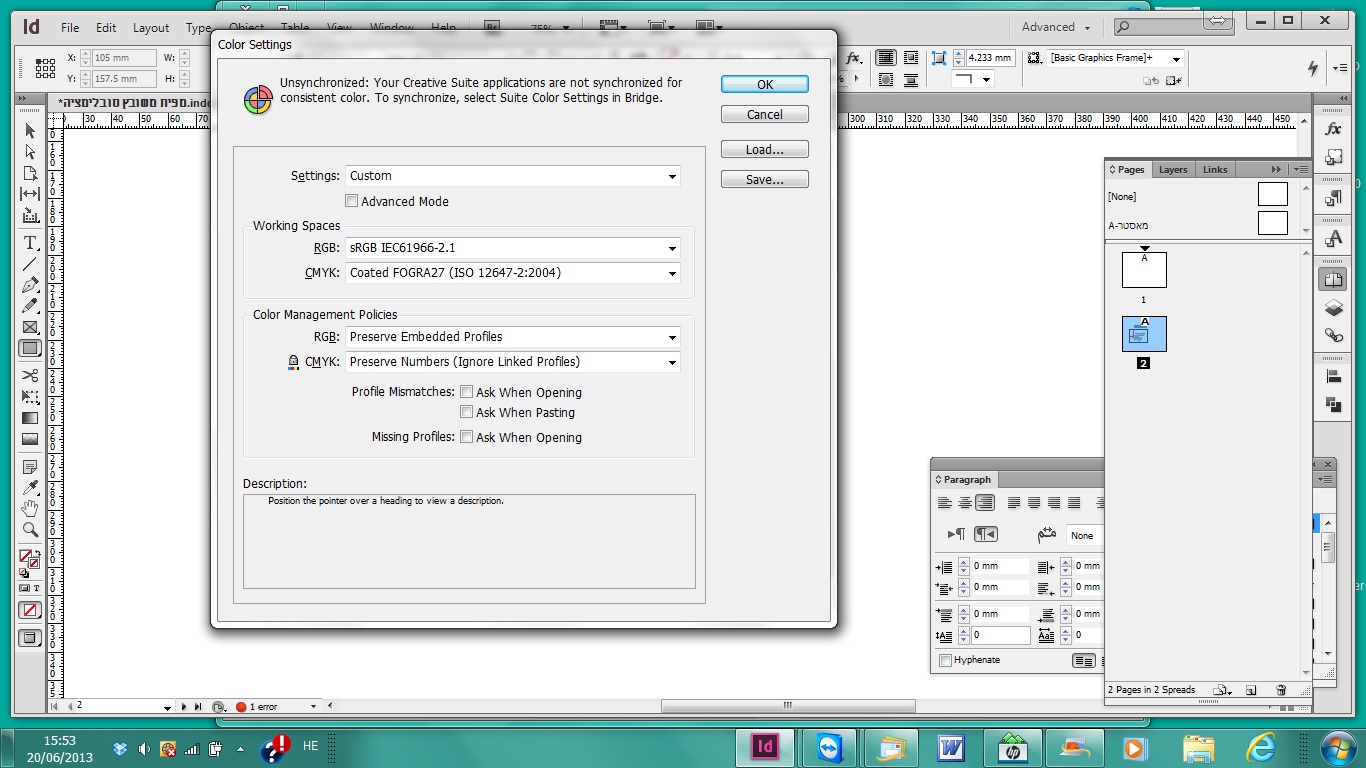Select the Hand tool
Viewport: 1366px width, 768px height.
30,509
